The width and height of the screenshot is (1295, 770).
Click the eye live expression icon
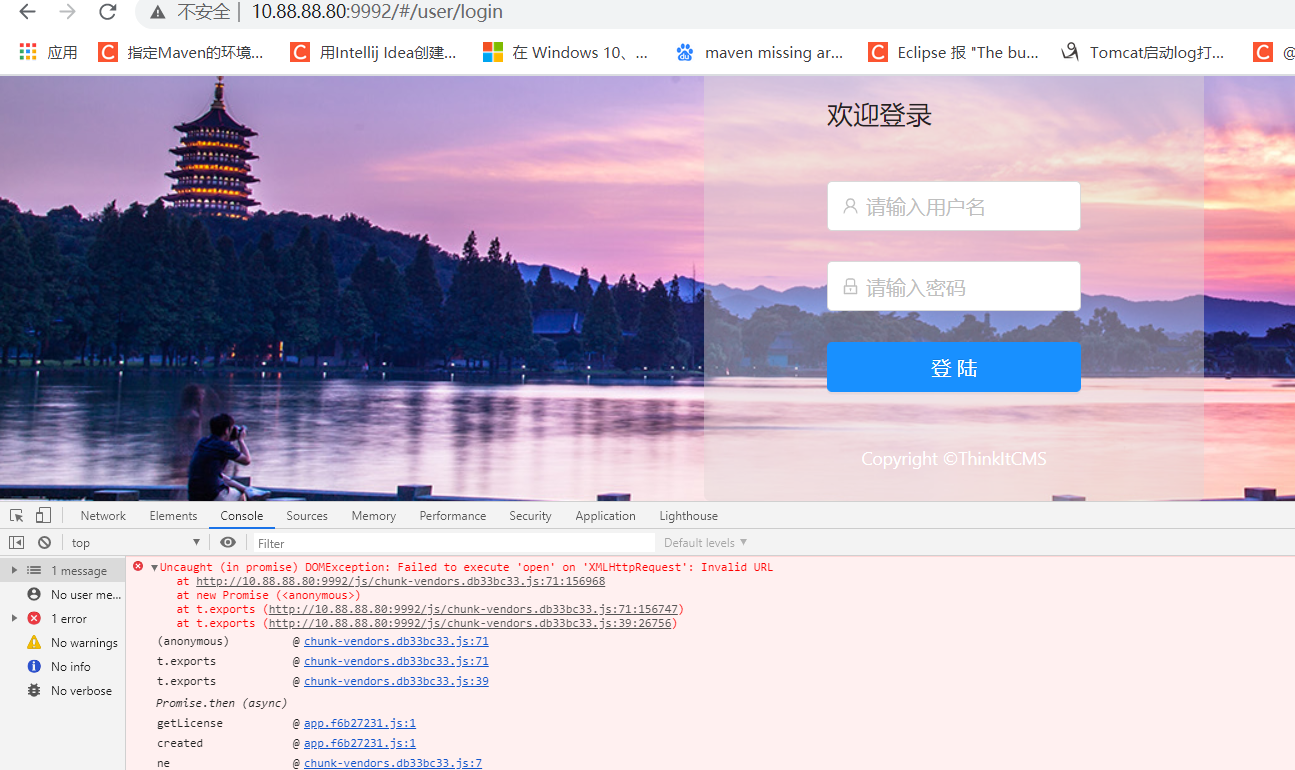click(x=228, y=542)
